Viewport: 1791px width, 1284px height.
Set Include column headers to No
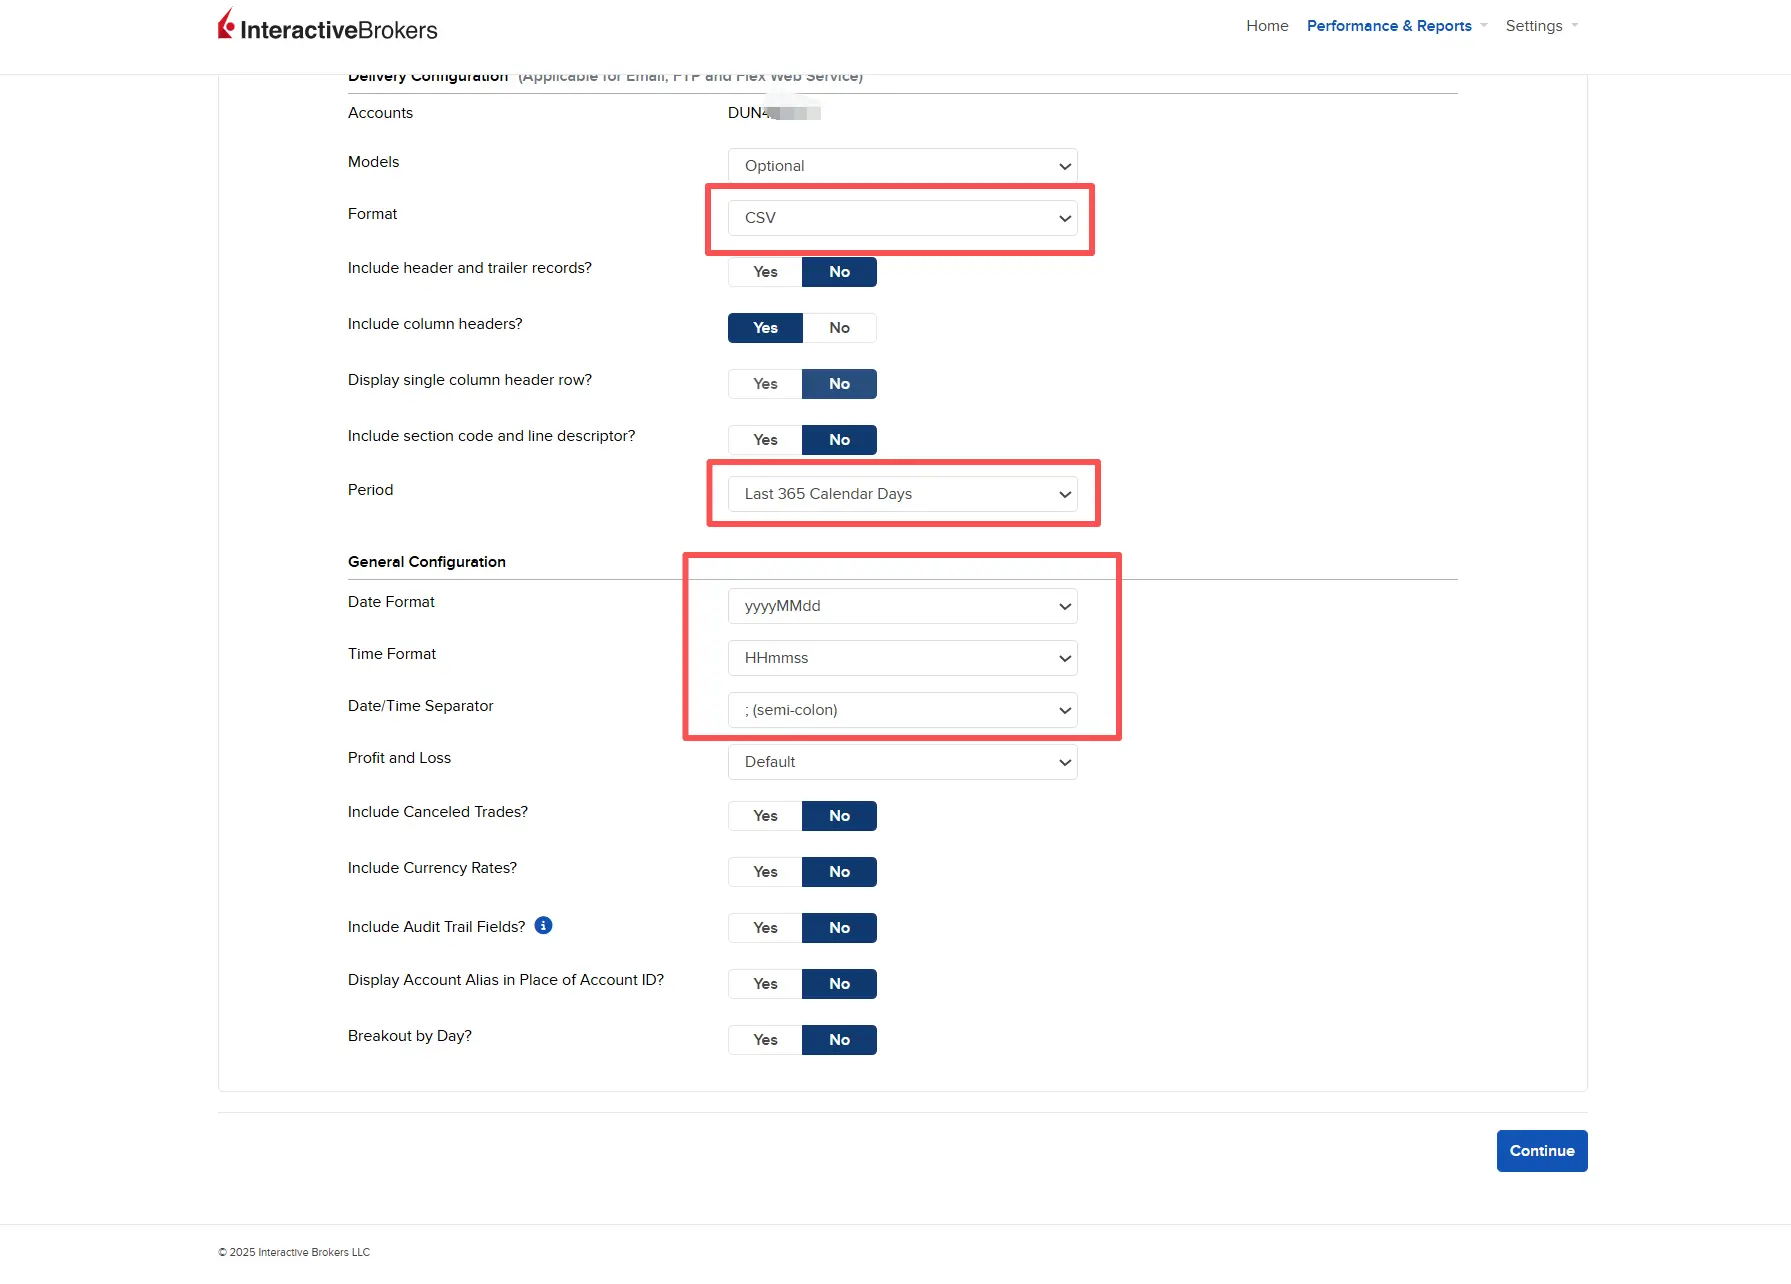click(839, 328)
